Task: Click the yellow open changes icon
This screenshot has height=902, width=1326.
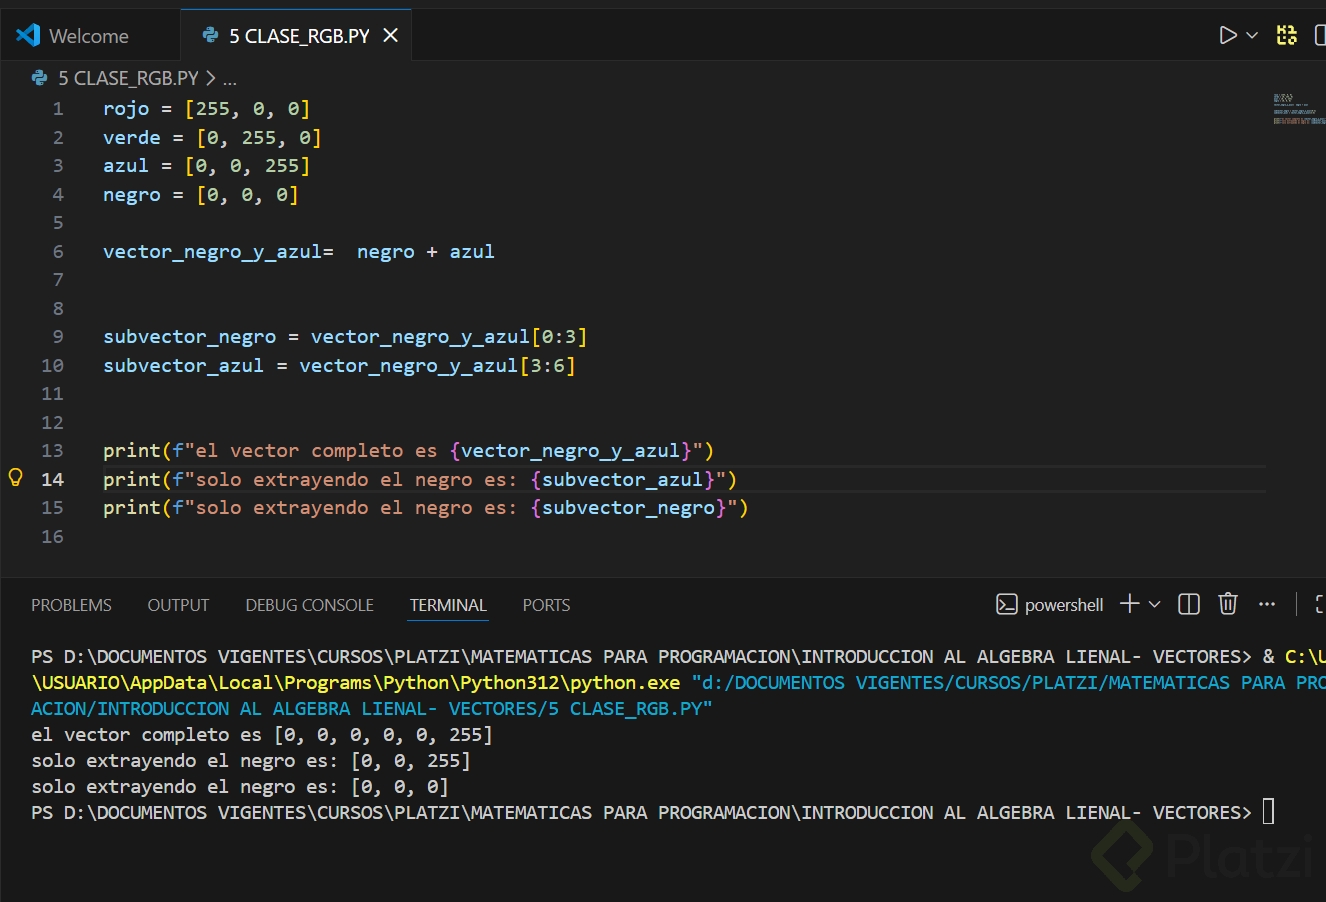Action: pyautogui.click(x=1287, y=36)
